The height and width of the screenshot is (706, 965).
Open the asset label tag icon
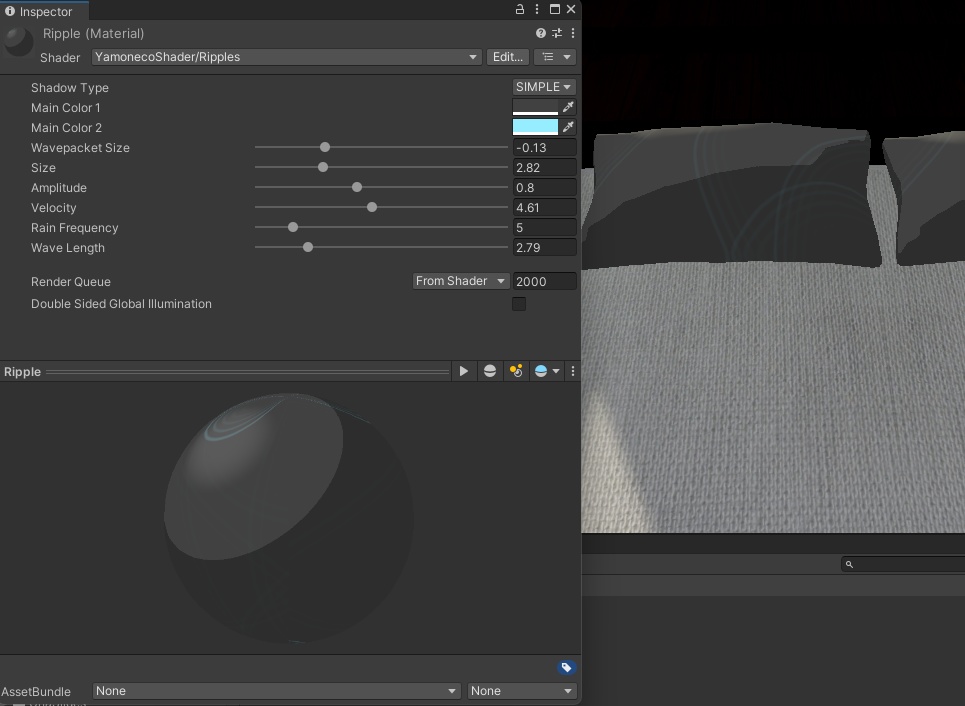tap(566, 668)
